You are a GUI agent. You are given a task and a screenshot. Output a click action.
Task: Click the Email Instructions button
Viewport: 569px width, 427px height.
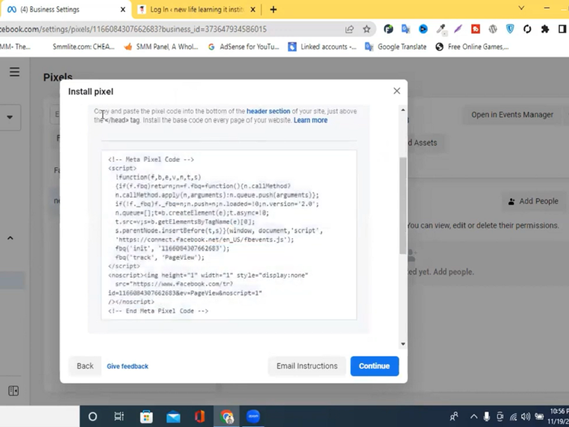point(307,366)
